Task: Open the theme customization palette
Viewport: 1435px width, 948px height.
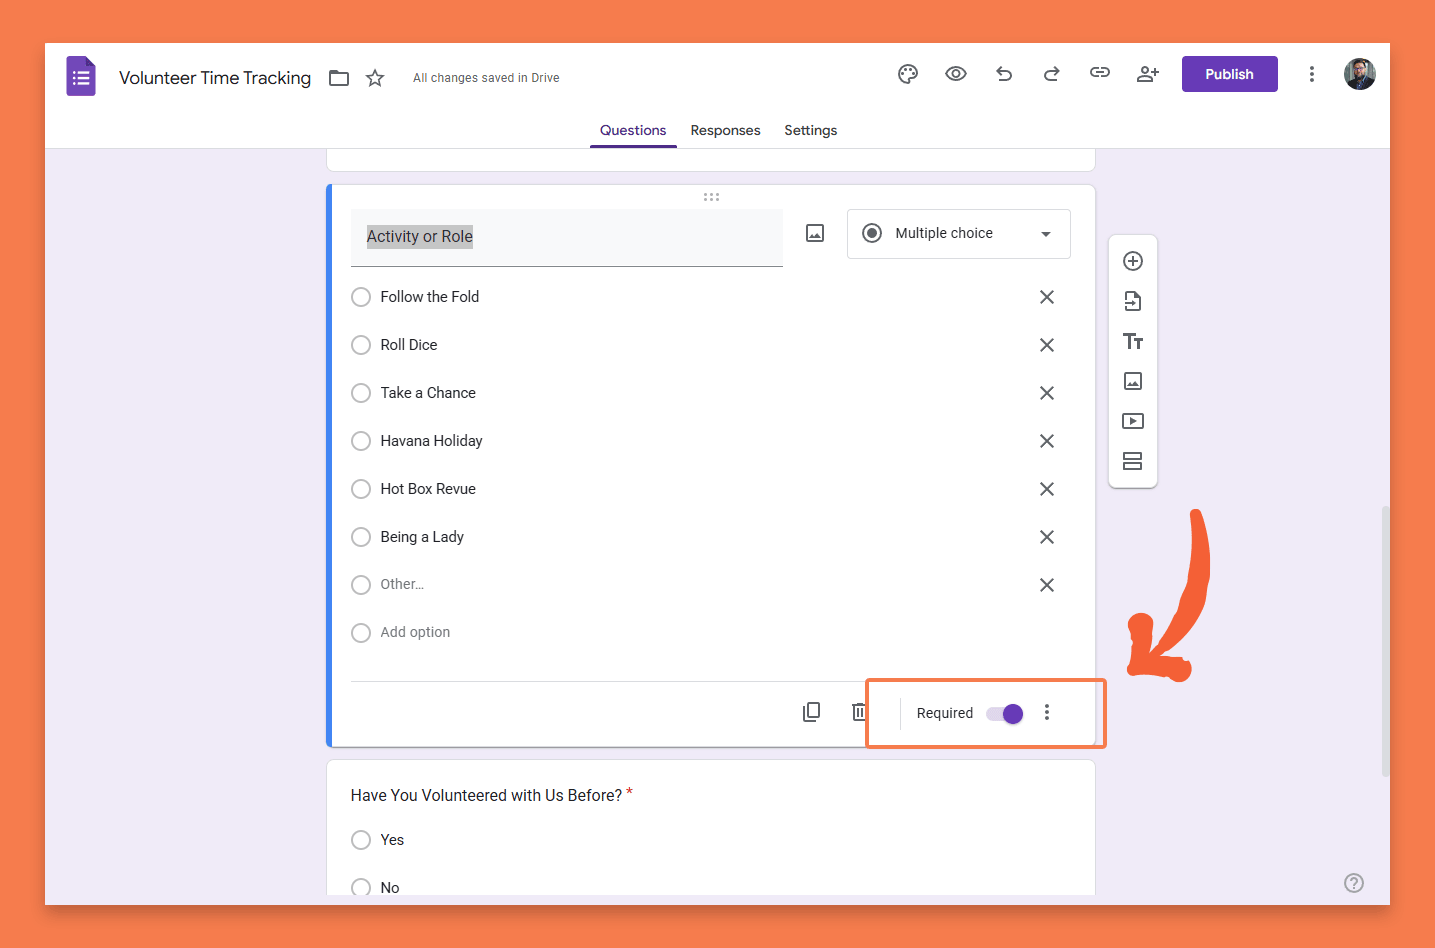Action: pyautogui.click(x=907, y=74)
